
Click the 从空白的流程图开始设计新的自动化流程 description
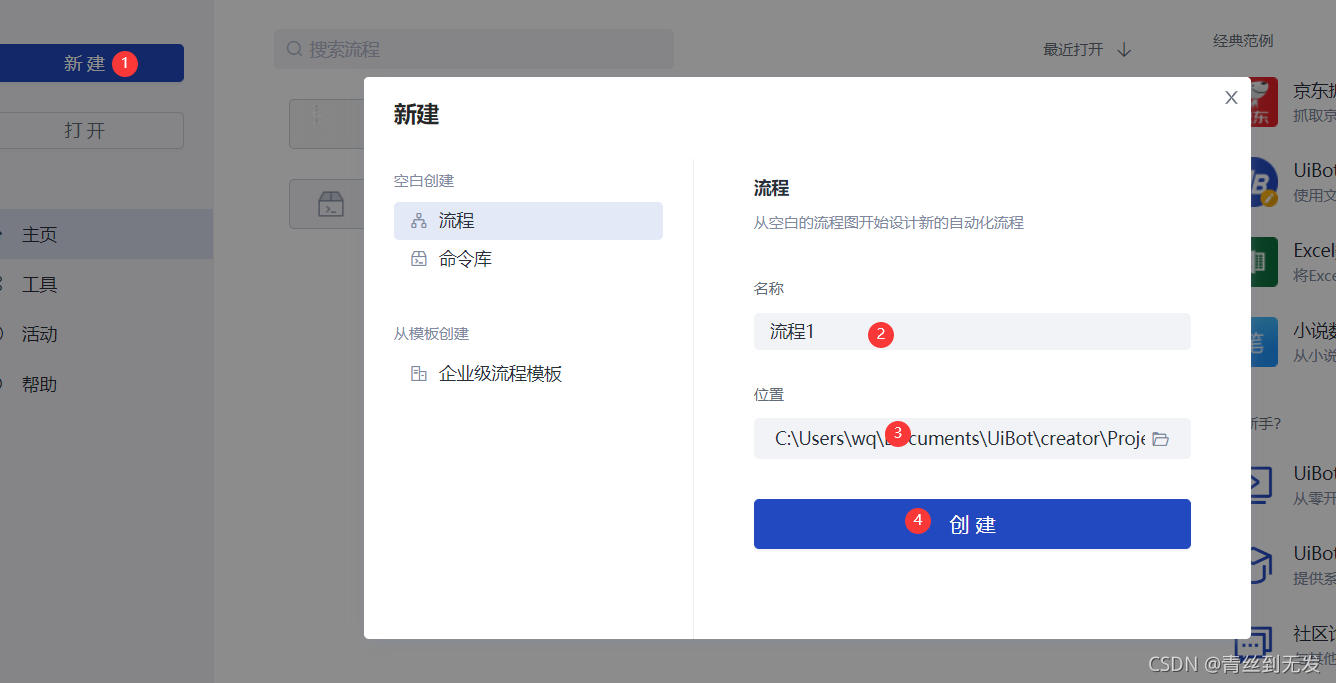[x=889, y=222]
